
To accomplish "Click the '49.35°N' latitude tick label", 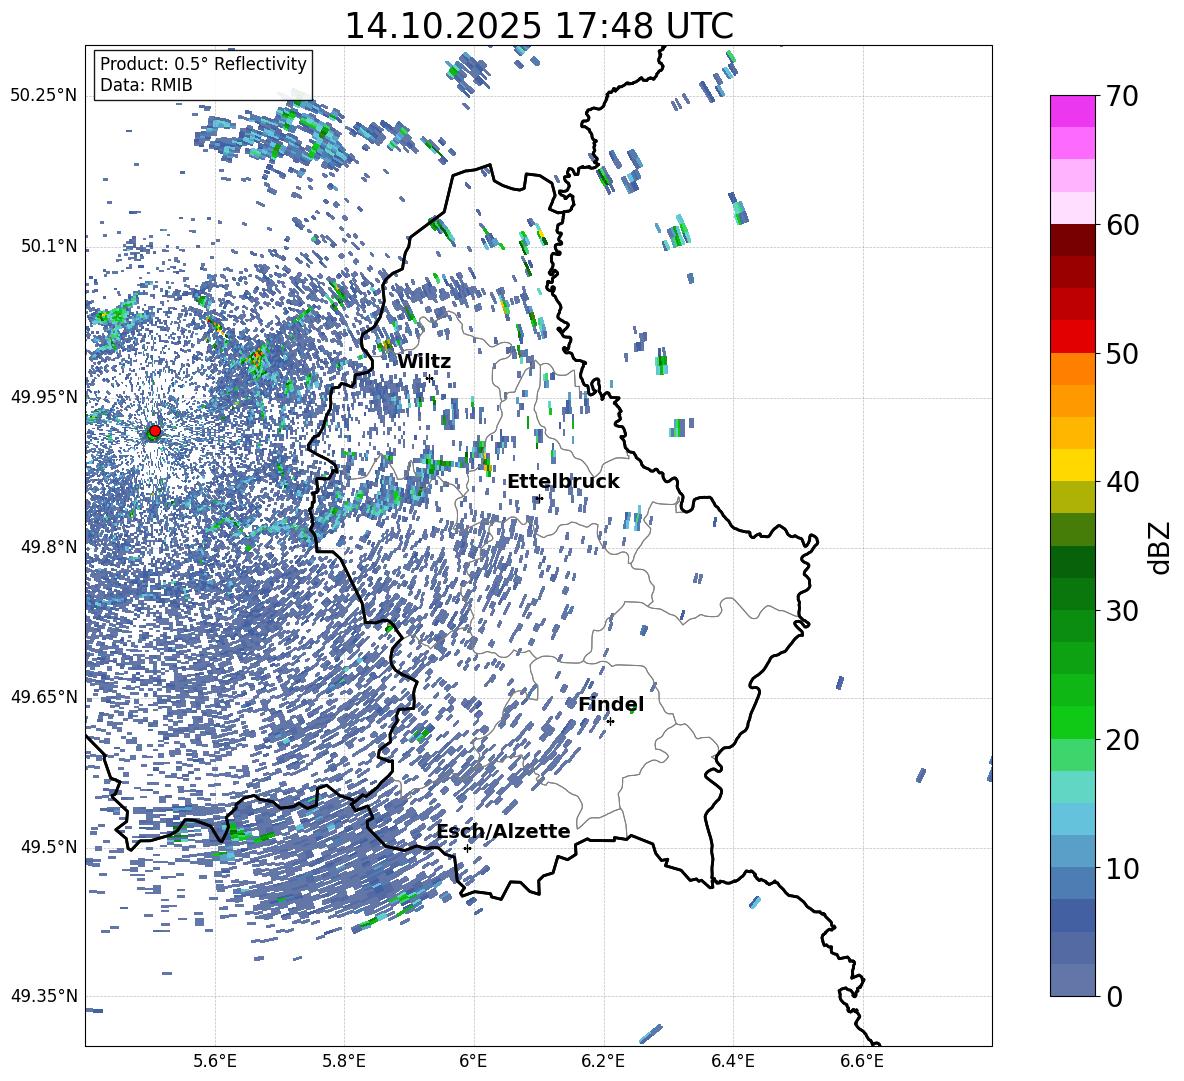I will (44, 996).
